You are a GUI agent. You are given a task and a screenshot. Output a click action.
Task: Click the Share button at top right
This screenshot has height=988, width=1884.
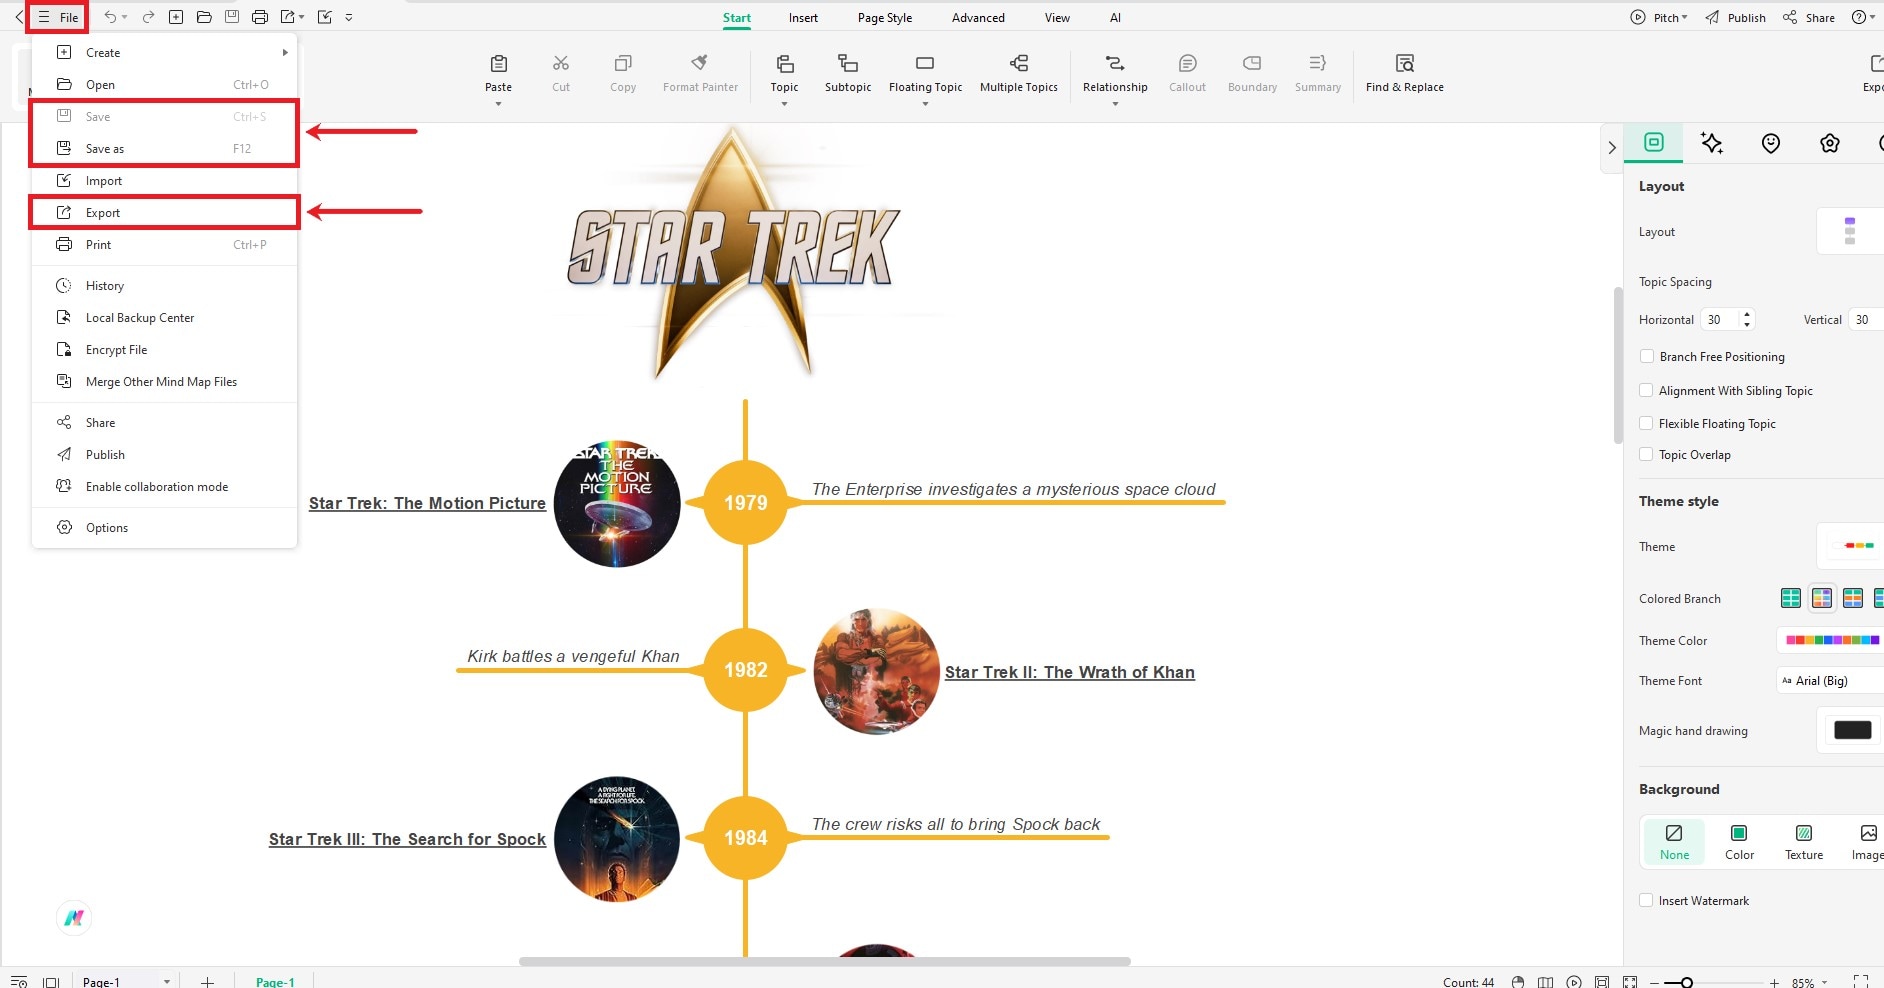coord(1809,17)
